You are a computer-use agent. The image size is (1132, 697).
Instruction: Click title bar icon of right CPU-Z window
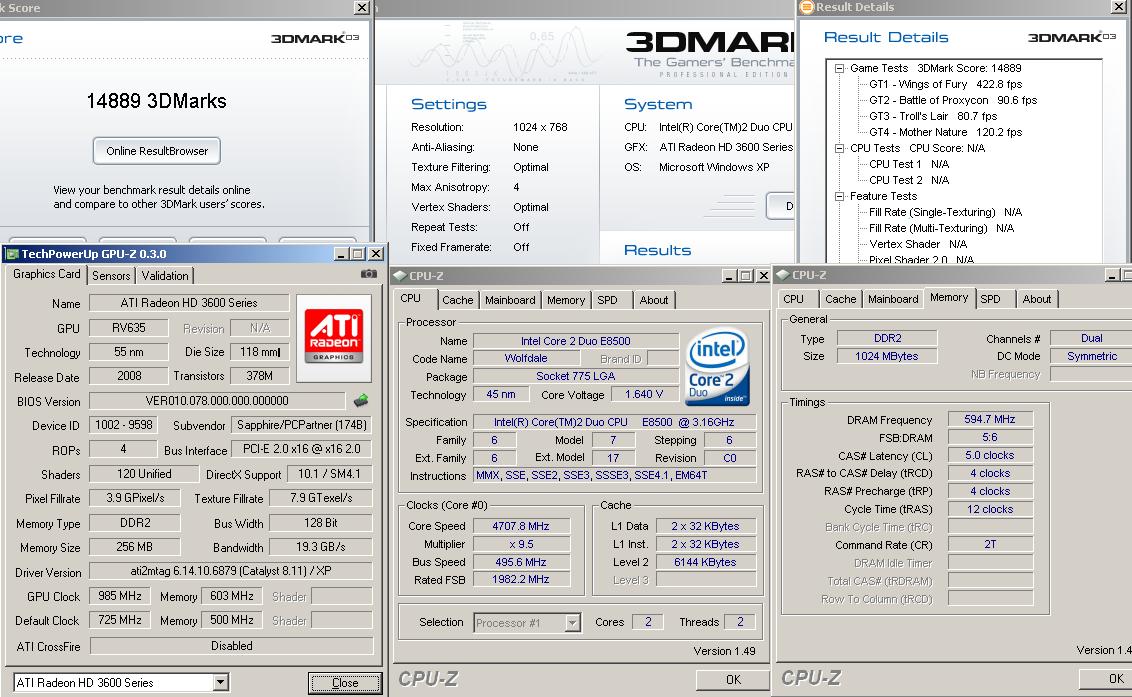(783, 274)
